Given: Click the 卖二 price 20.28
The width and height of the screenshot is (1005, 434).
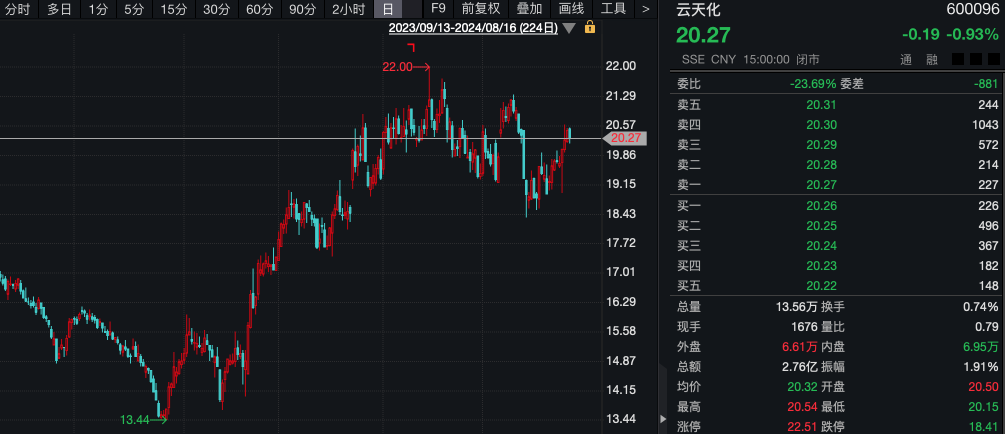Looking at the screenshot, I should [821, 165].
